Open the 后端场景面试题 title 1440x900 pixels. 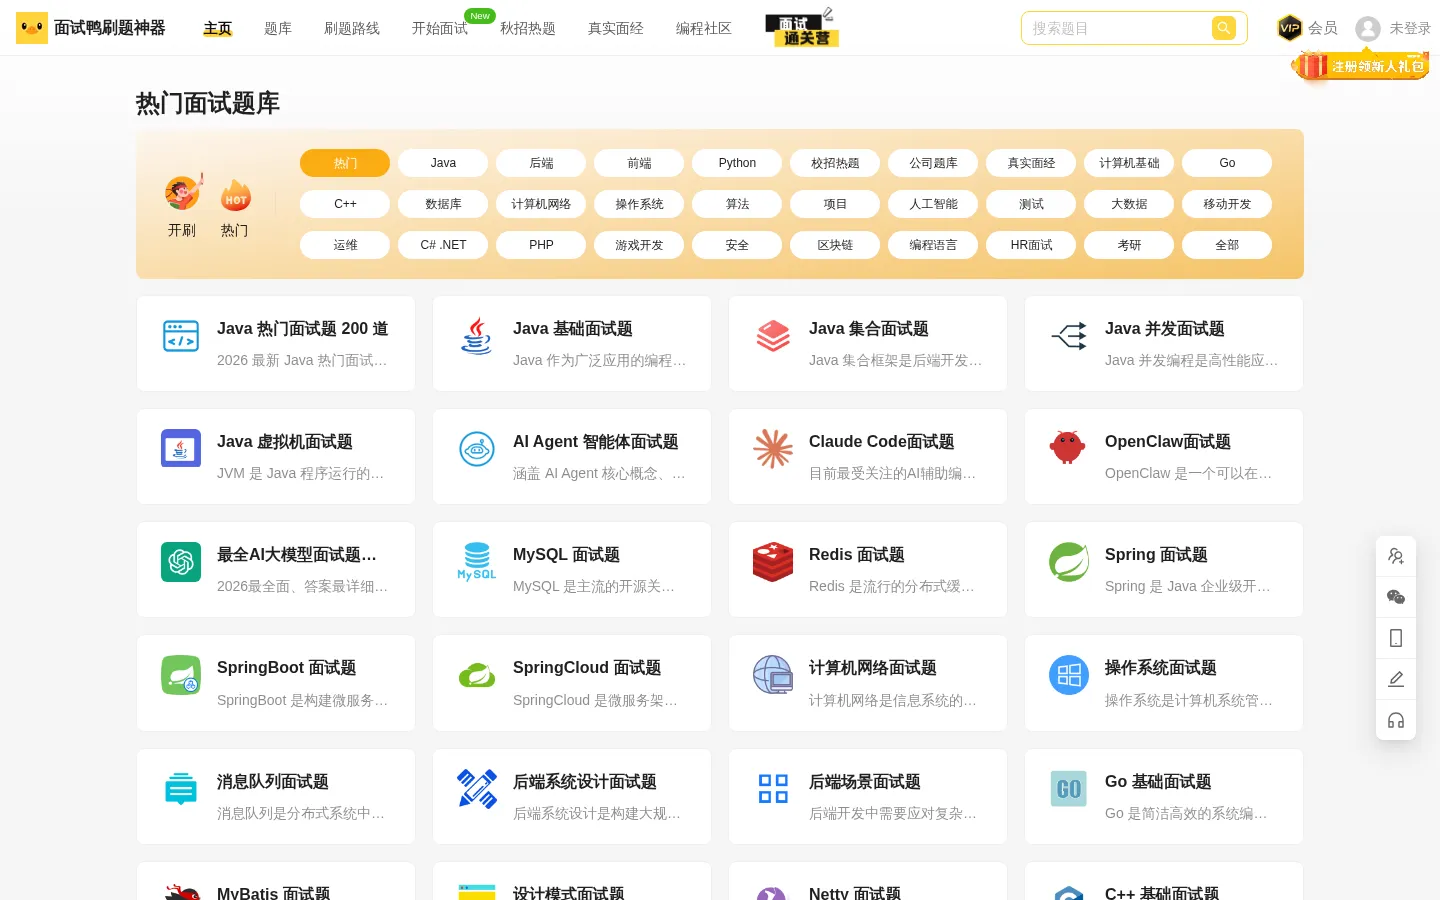click(865, 782)
